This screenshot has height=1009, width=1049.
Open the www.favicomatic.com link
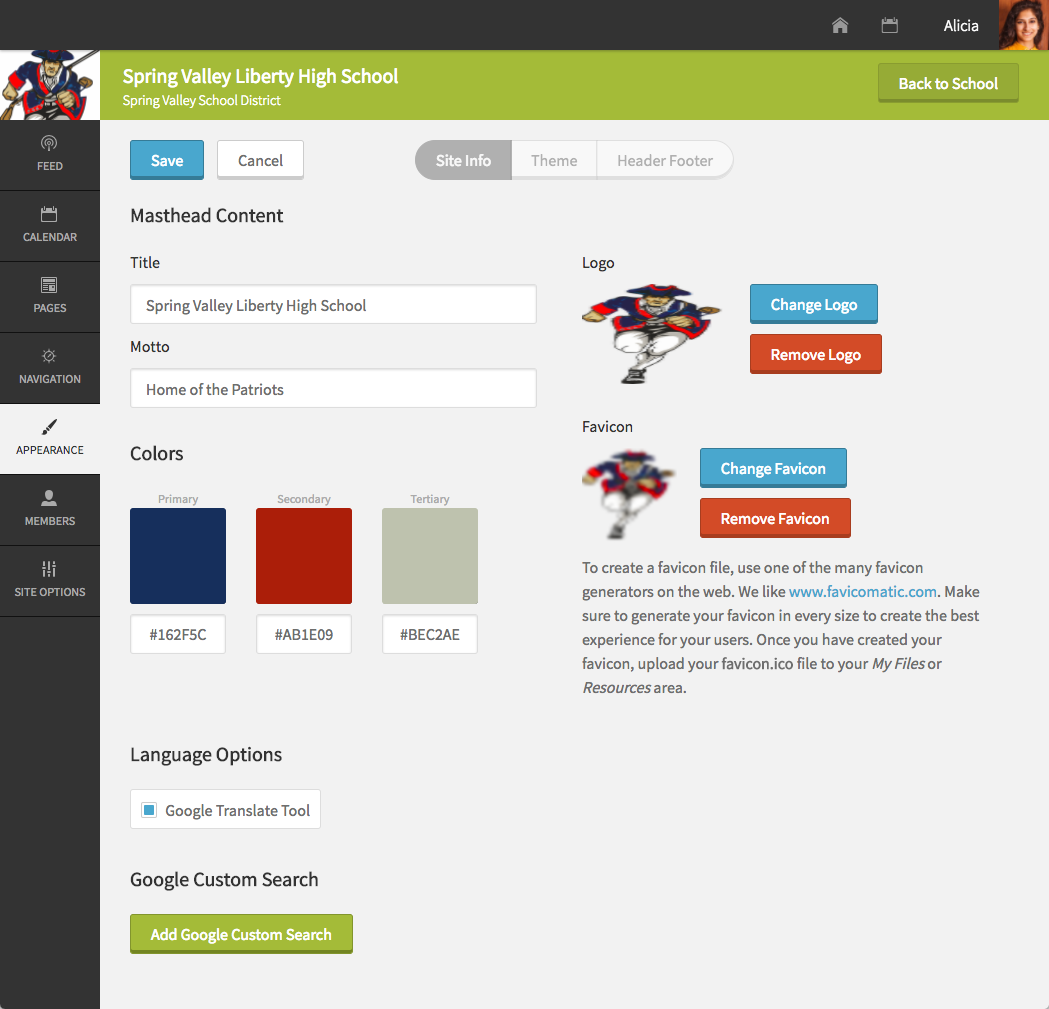pyautogui.click(x=862, y=591)
